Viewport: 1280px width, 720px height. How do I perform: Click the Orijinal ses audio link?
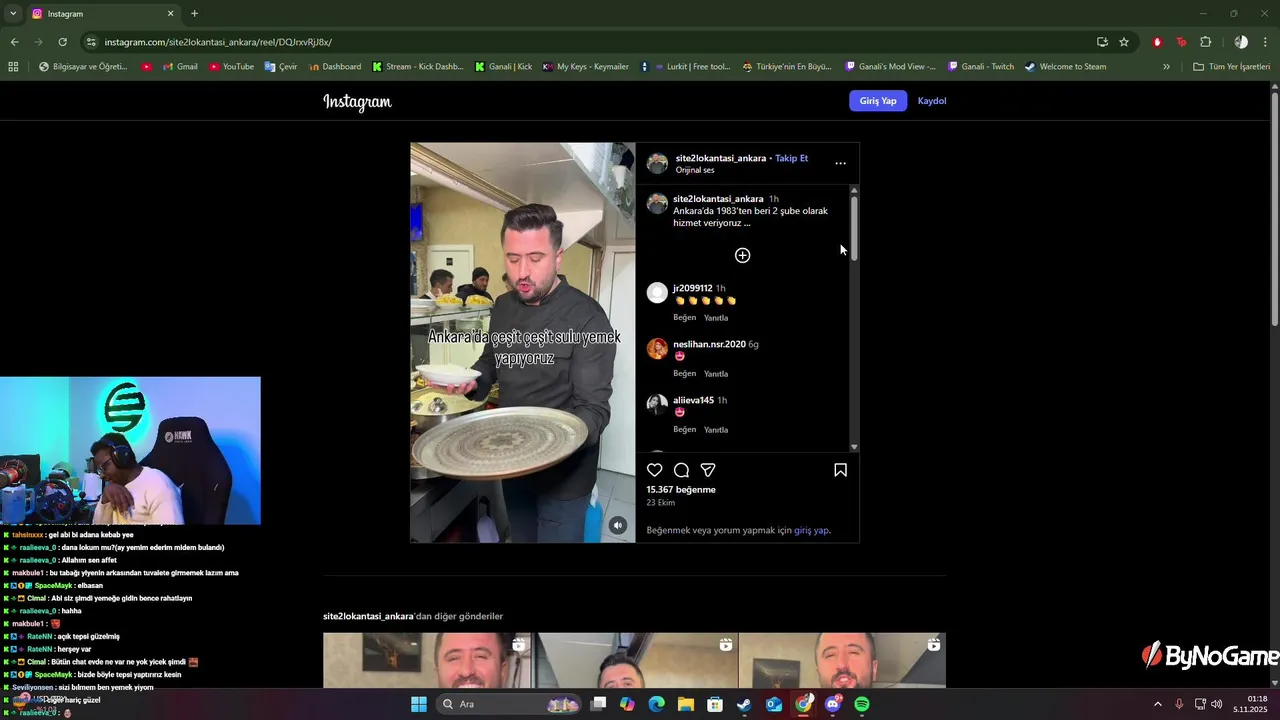[695, 170]
